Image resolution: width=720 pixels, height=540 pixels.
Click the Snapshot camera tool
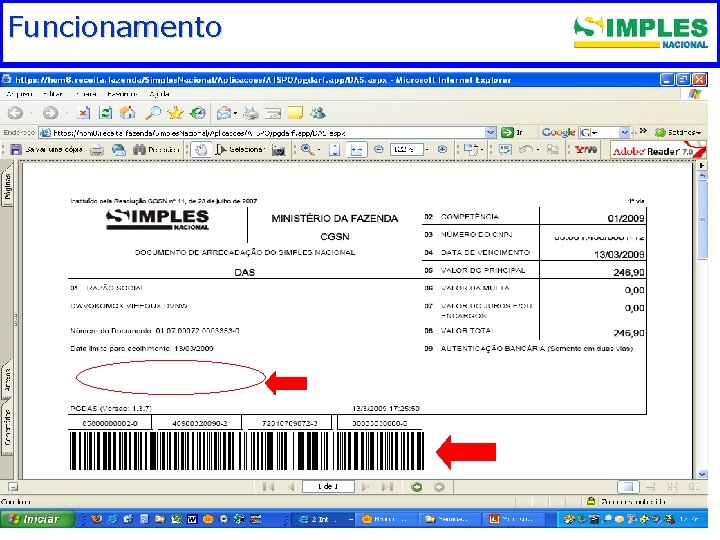(x=278, y=150)
